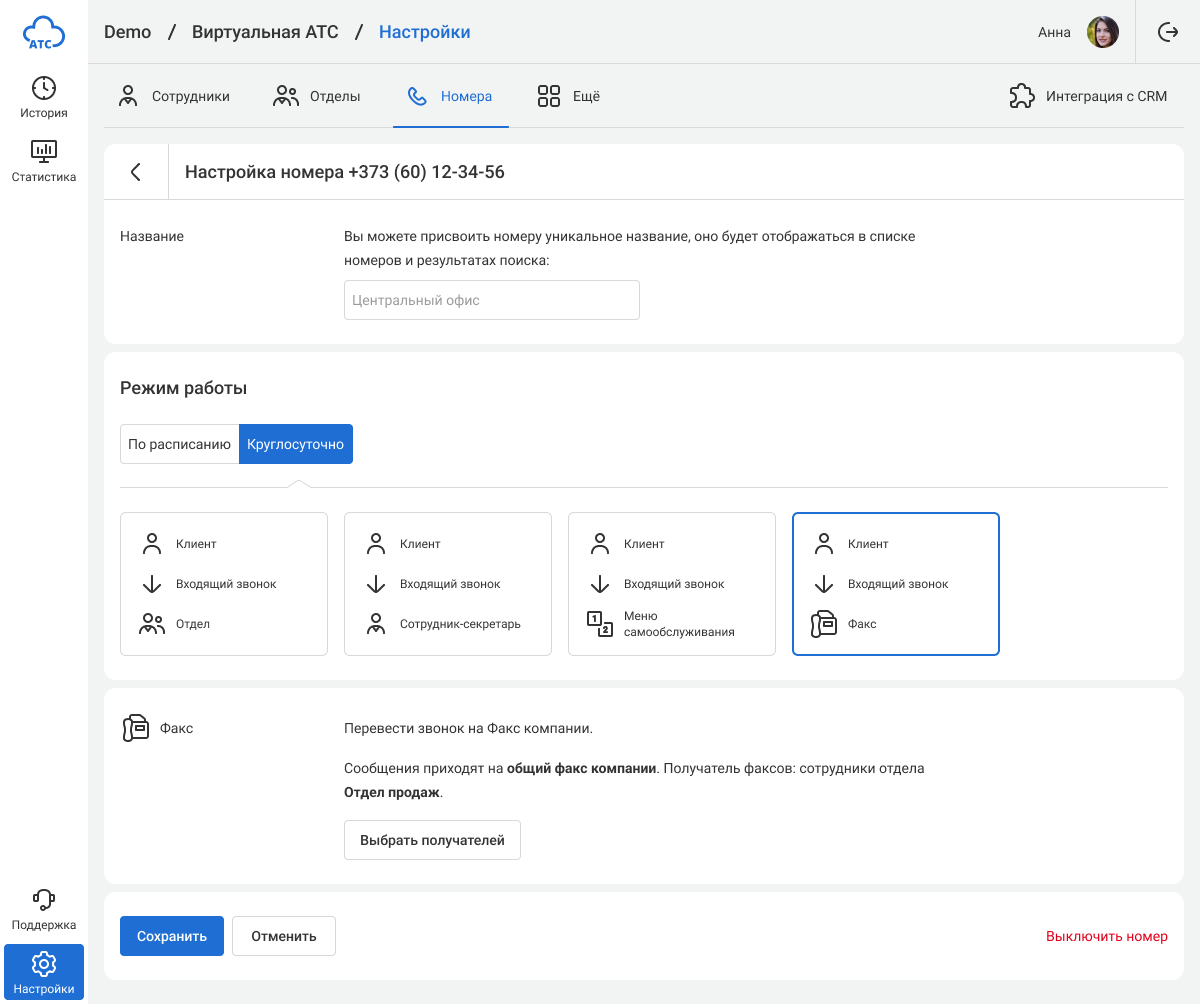Open the Сотрудники tab

pyautogui.click(x=175, y=97)
